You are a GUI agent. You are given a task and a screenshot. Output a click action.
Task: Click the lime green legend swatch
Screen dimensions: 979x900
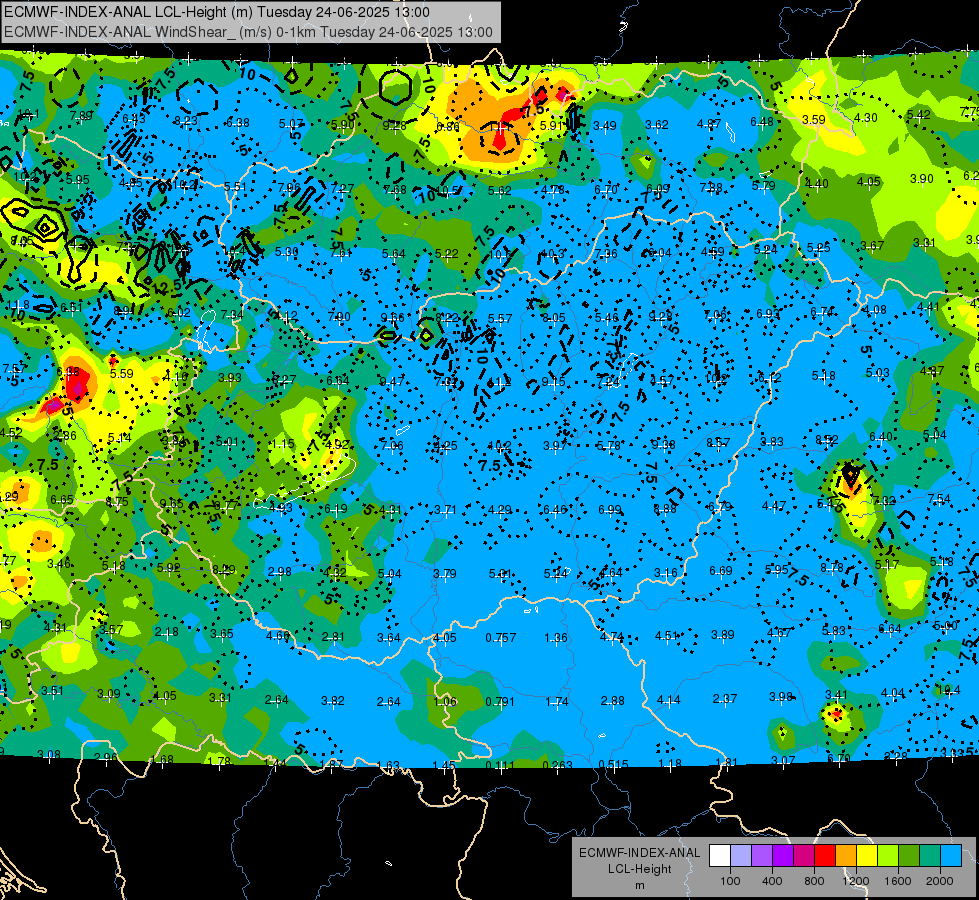[x=888, y=856]
